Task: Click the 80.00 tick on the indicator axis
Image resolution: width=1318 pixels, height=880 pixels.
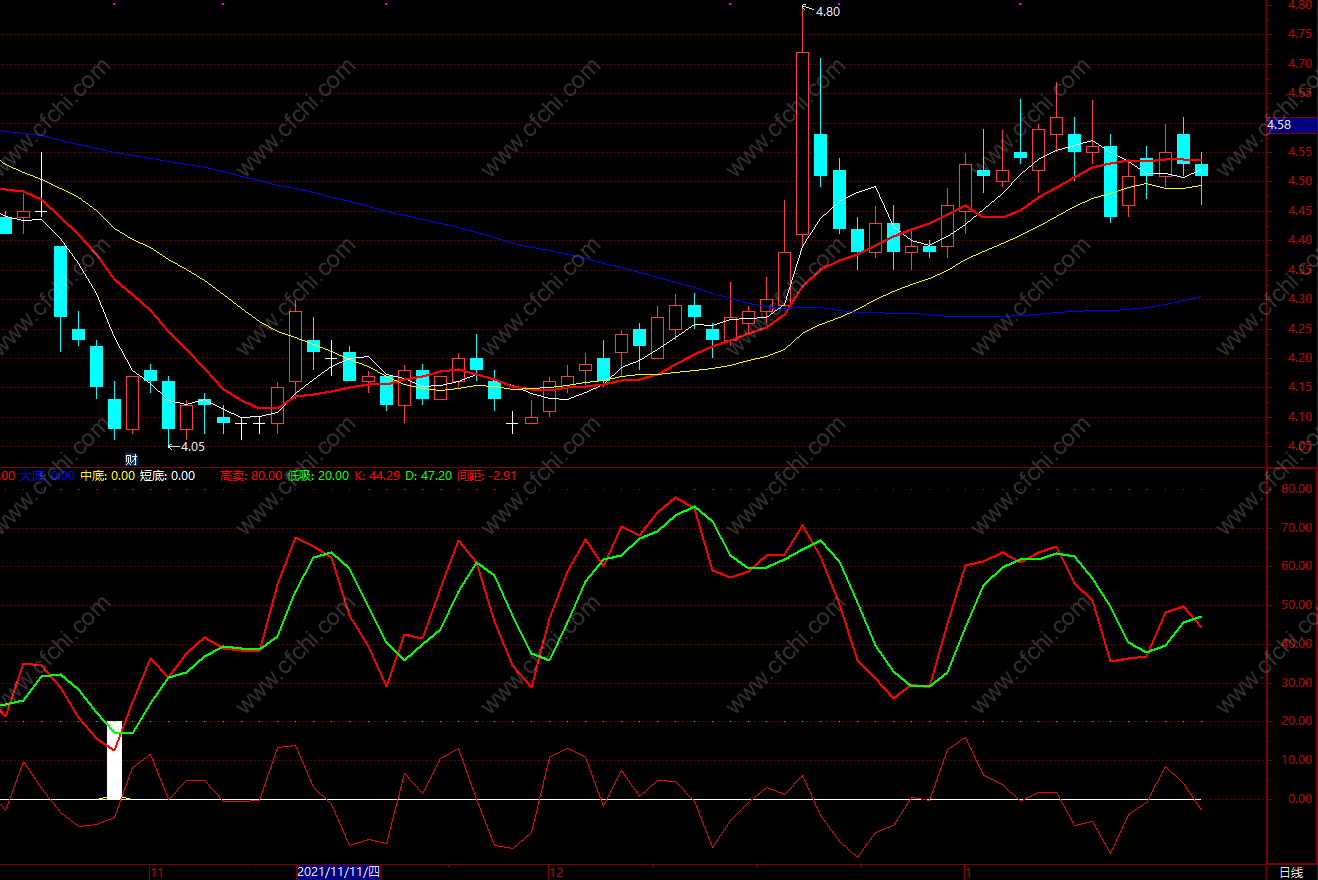Action: pyautogui.click(x=1296, y=489)
